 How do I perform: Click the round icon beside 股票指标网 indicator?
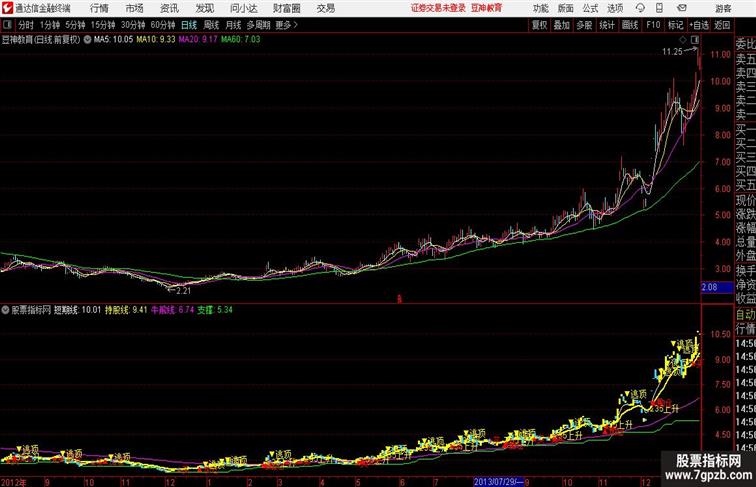click(x=5, y=310)
